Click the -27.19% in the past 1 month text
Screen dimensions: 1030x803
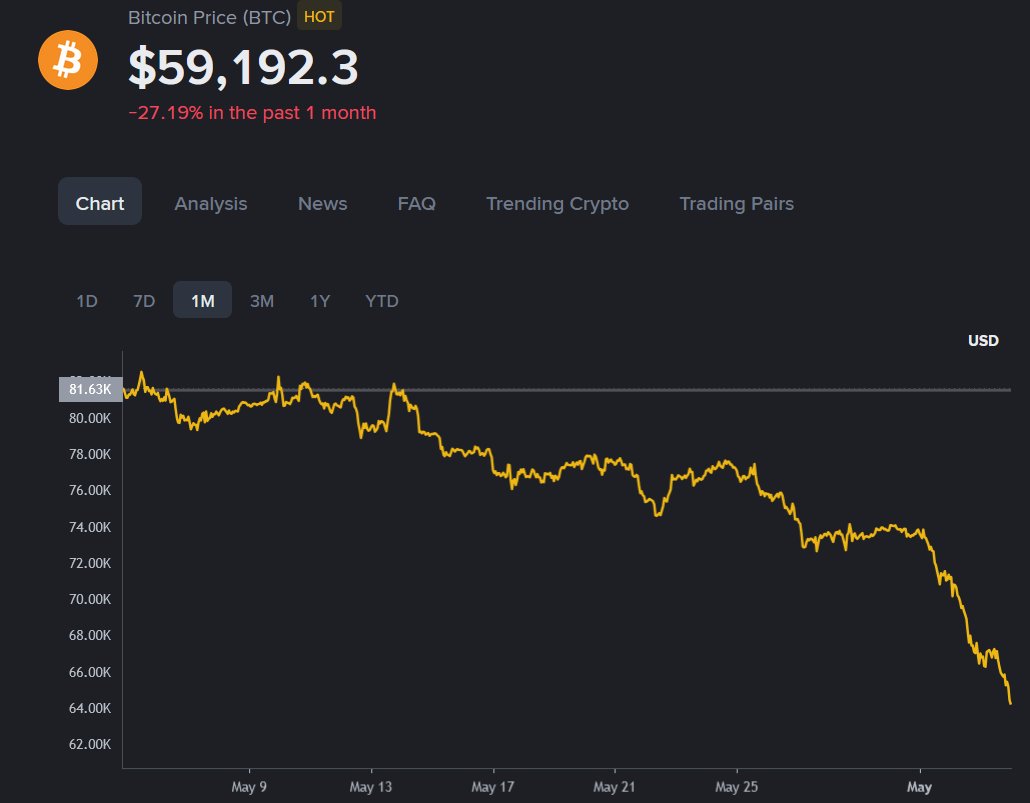(252, 112)
